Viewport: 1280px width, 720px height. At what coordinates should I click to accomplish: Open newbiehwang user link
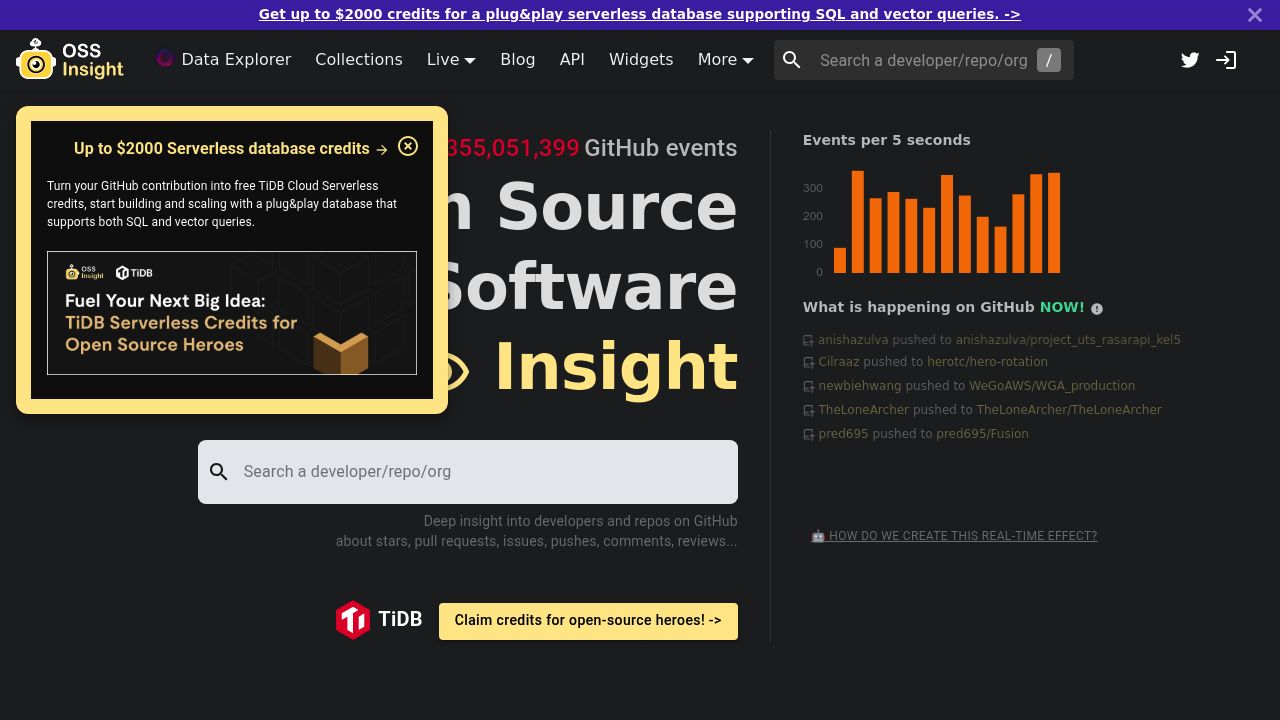click(x=860, y=386)
